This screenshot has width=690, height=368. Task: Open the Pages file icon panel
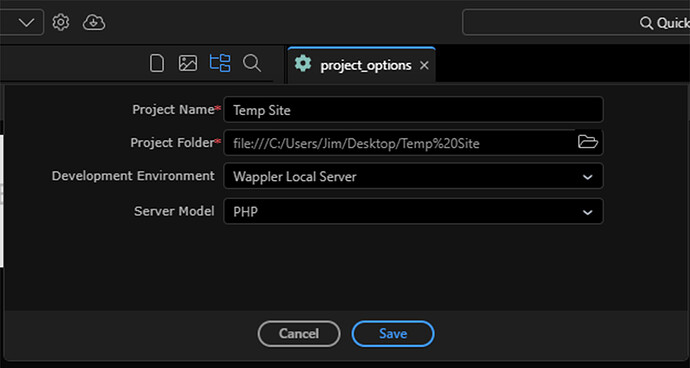pos(157,63)
